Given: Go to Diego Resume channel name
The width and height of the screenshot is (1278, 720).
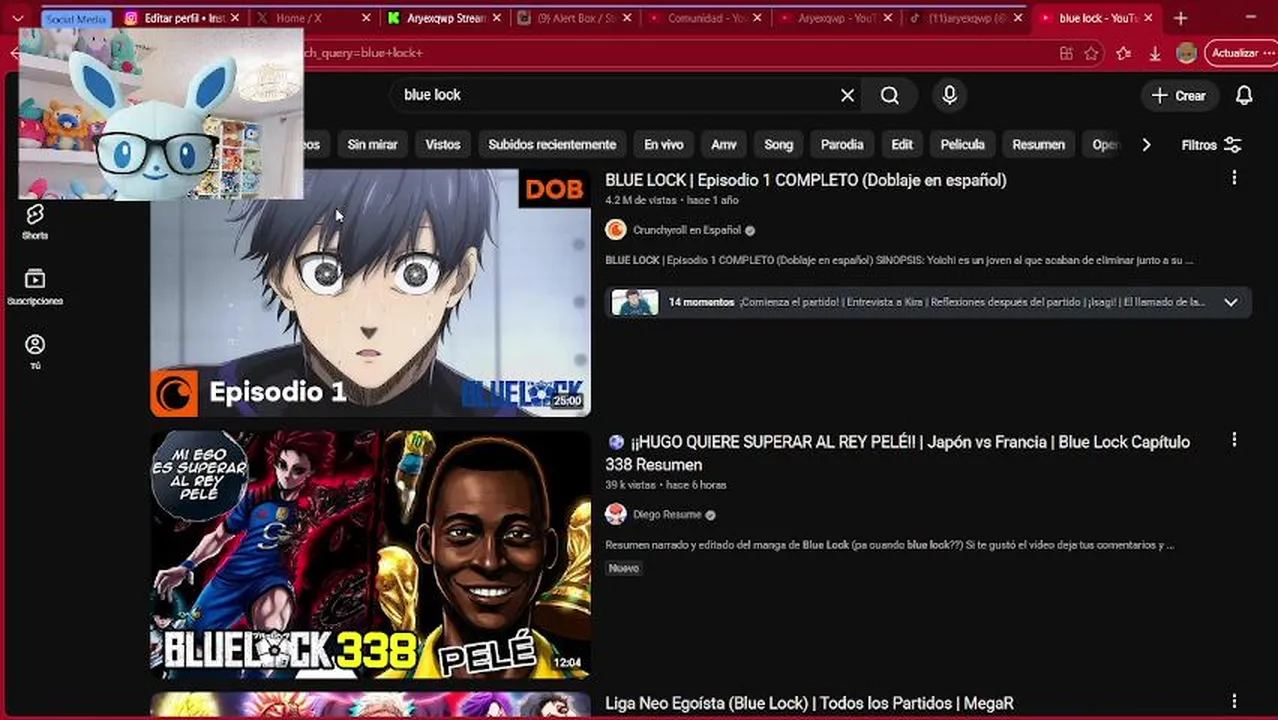Looking at the screenshot, I should tap(667, 514).
